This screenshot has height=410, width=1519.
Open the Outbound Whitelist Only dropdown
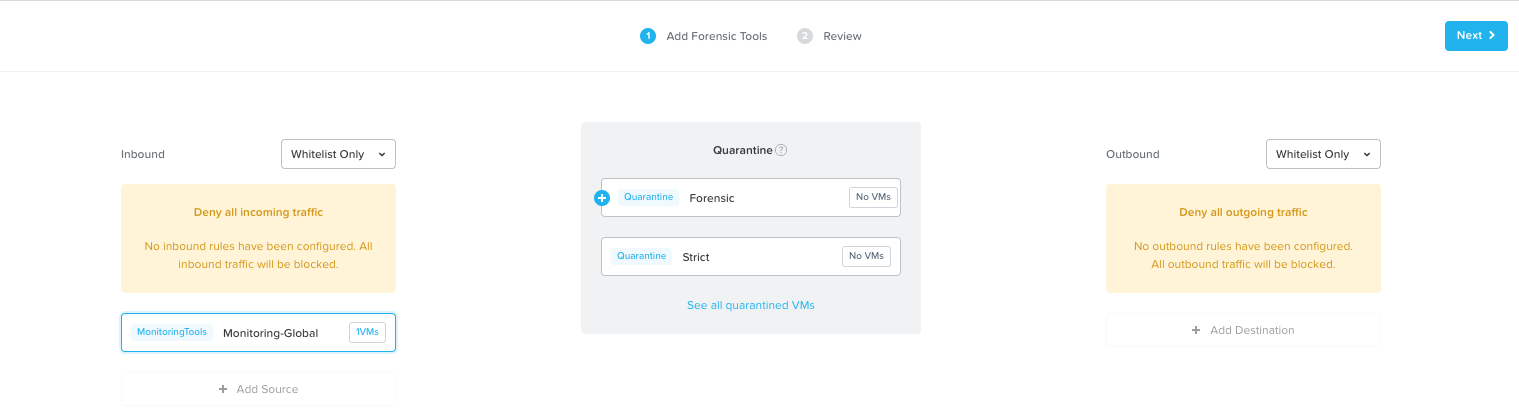click(x=1323, y=154)
